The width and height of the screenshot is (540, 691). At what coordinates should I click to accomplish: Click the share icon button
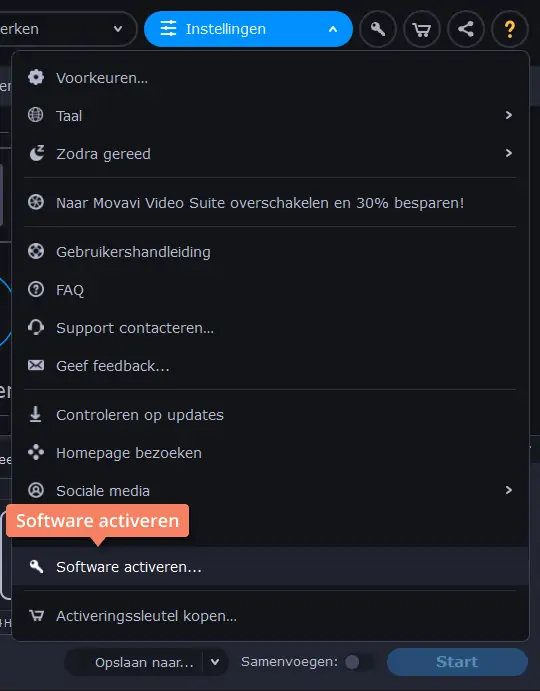(466, 29)
